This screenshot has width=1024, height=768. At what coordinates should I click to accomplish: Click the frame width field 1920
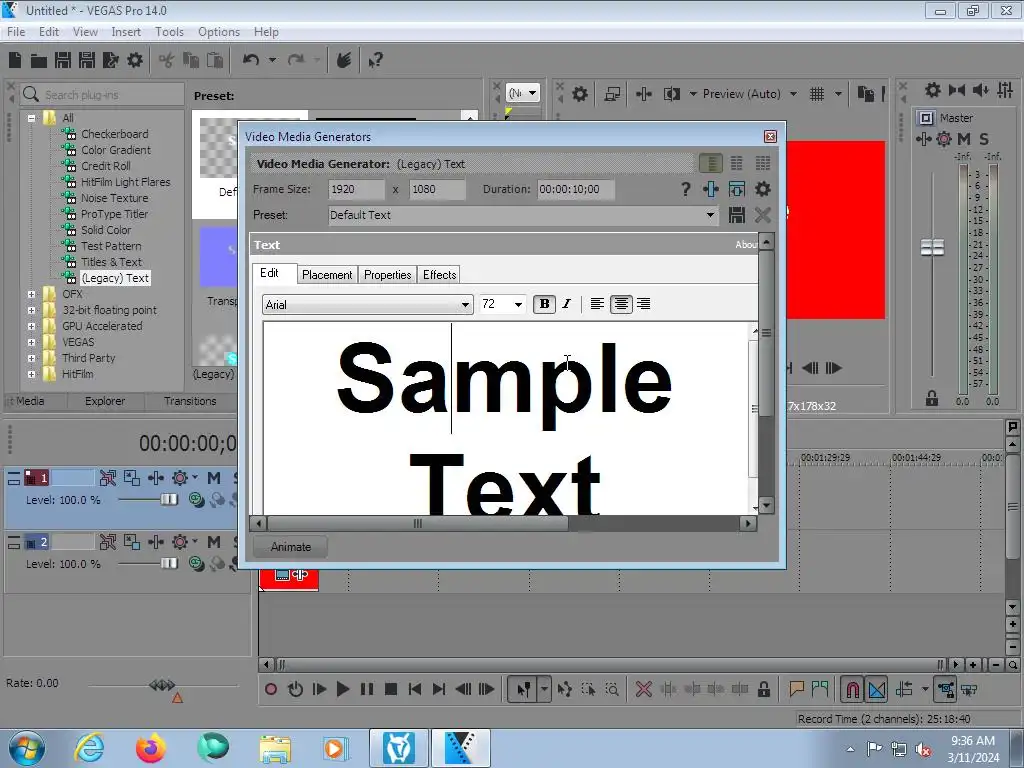click(356, 189)
